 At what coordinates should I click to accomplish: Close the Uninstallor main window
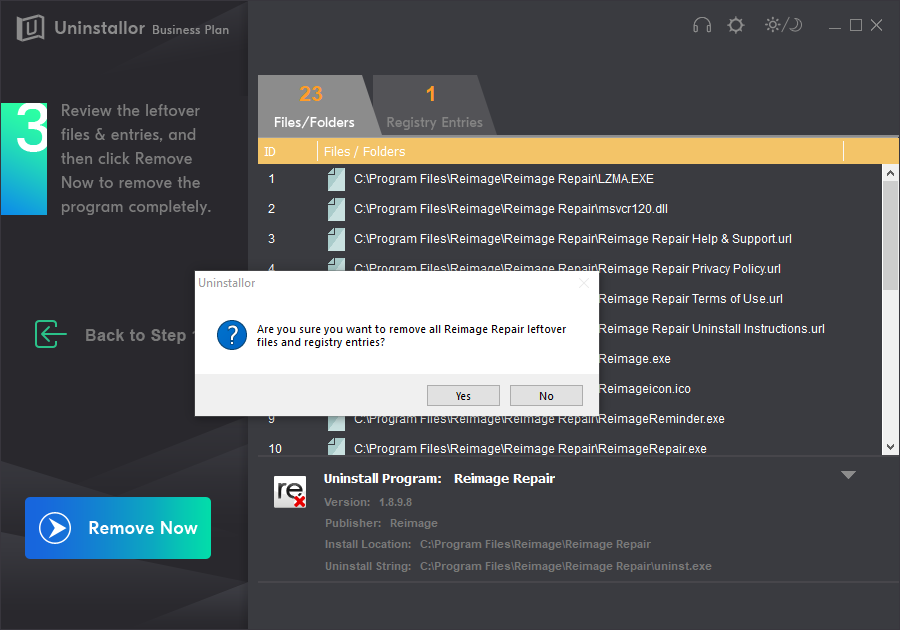tap(876, 25)
